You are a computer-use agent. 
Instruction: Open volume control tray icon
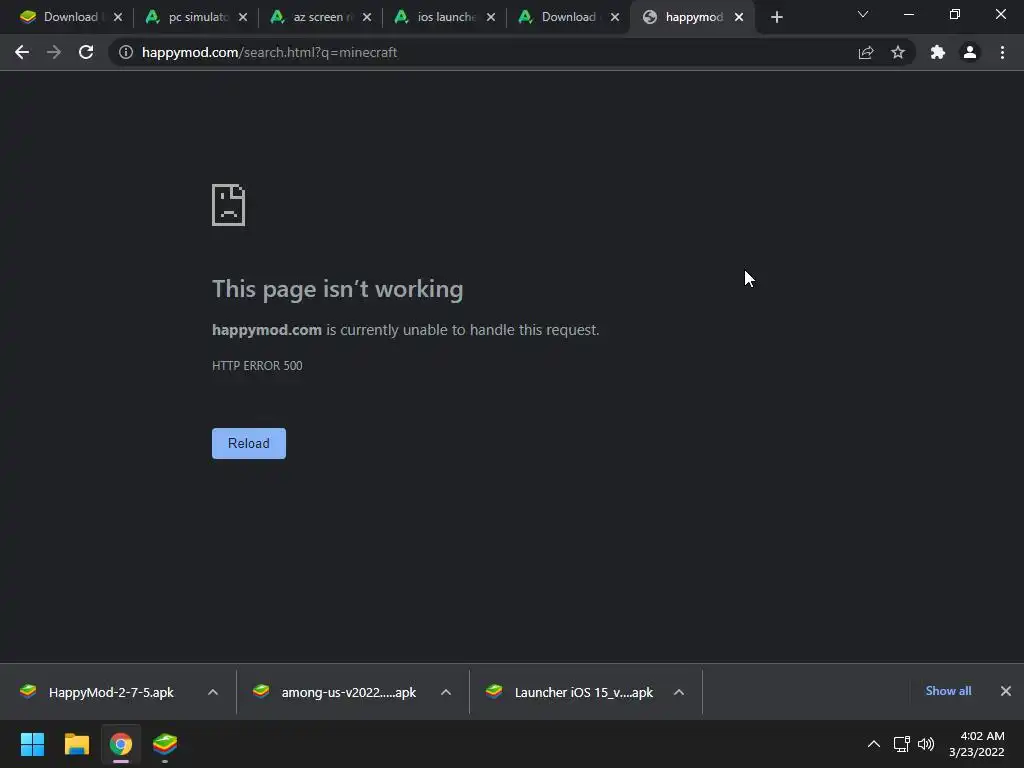click(926, 744)
